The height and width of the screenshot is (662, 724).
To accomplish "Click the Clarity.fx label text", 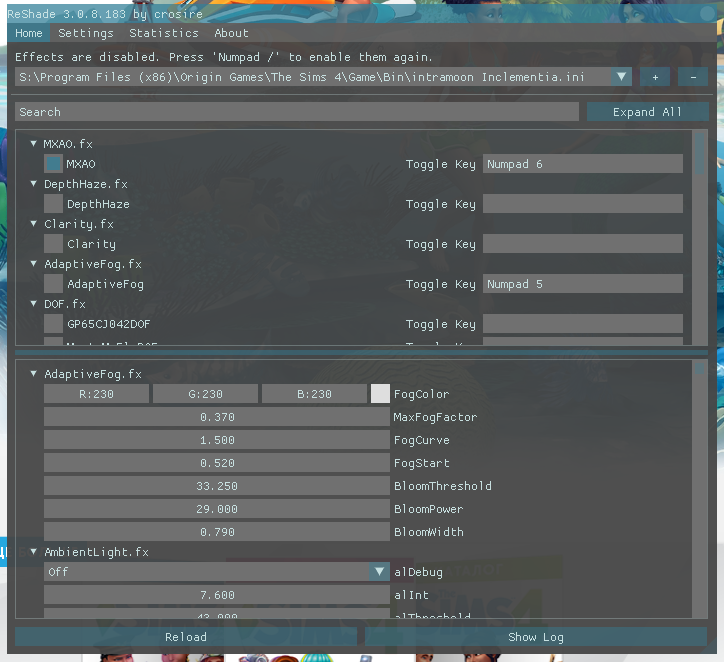I will pyautogui.click(x=79, y=224).
